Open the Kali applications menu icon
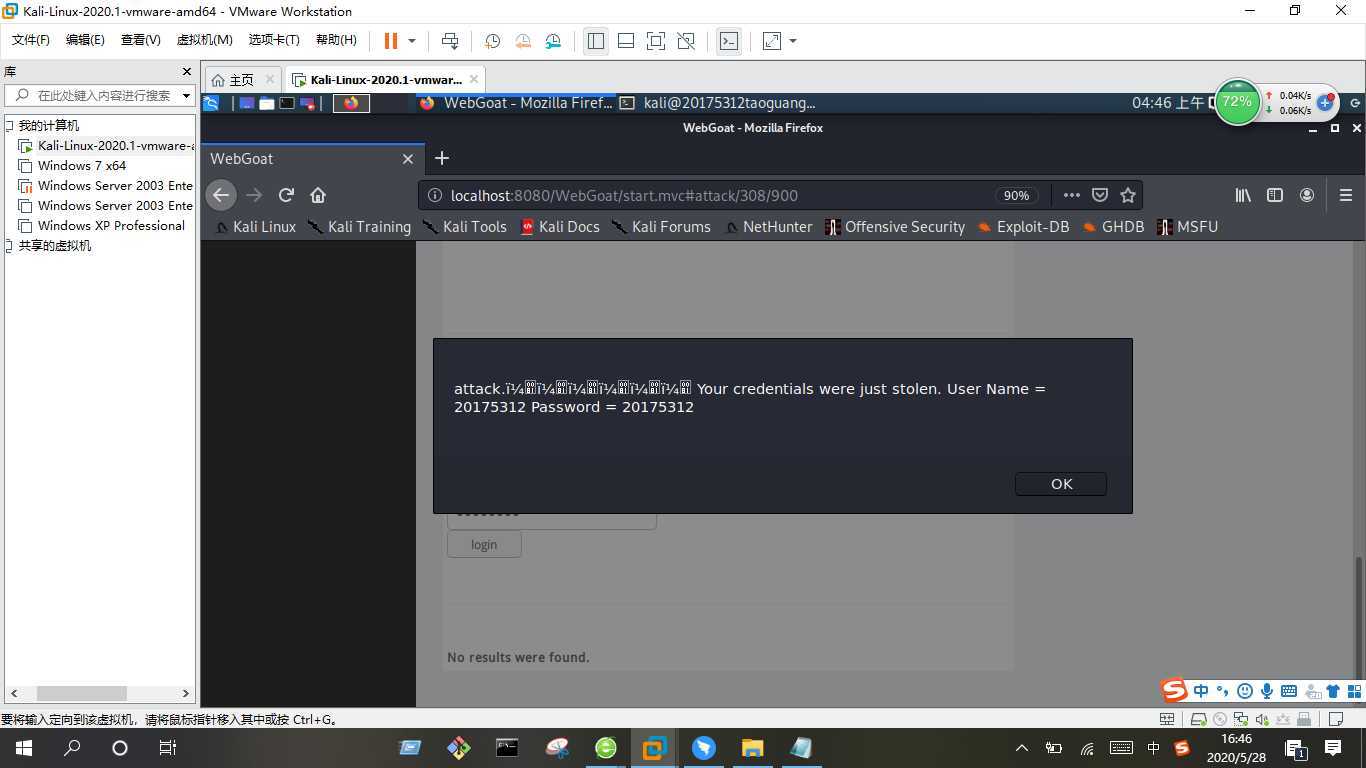This screenshot has width=1366, height=768. 211,103
